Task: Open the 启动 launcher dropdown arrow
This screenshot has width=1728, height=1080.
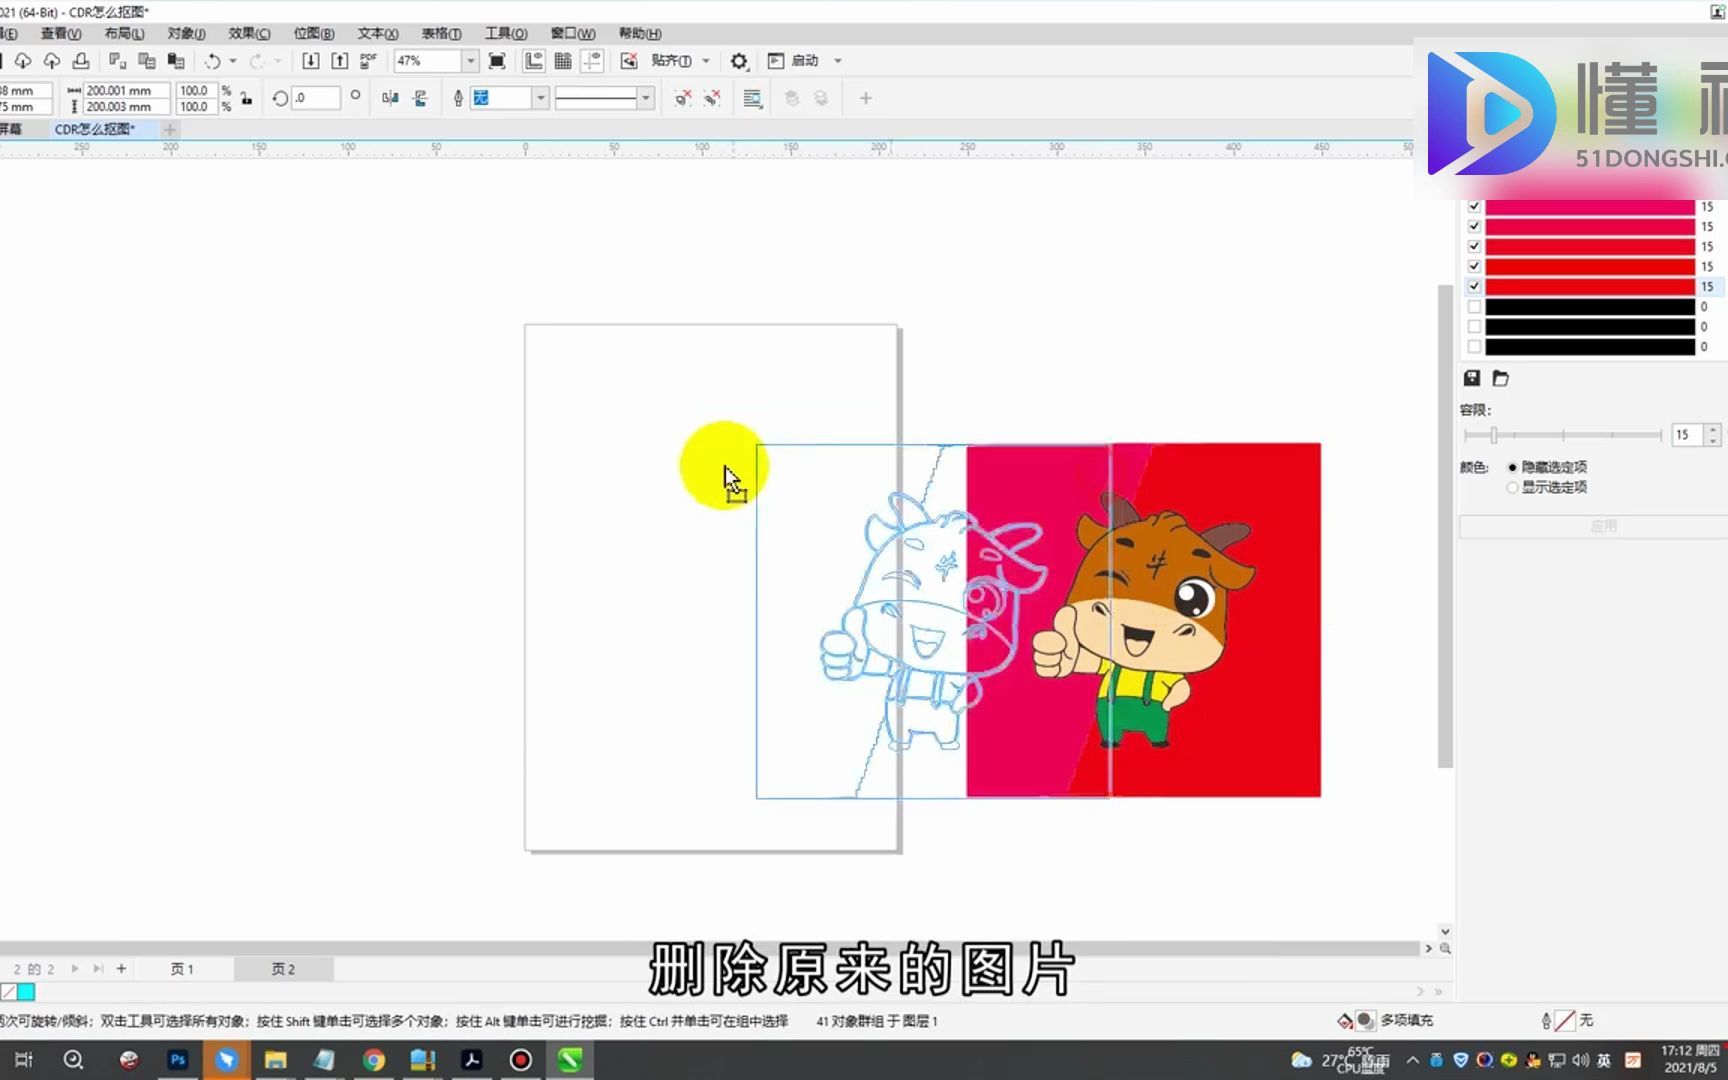Action: click(x=838, y=61)
